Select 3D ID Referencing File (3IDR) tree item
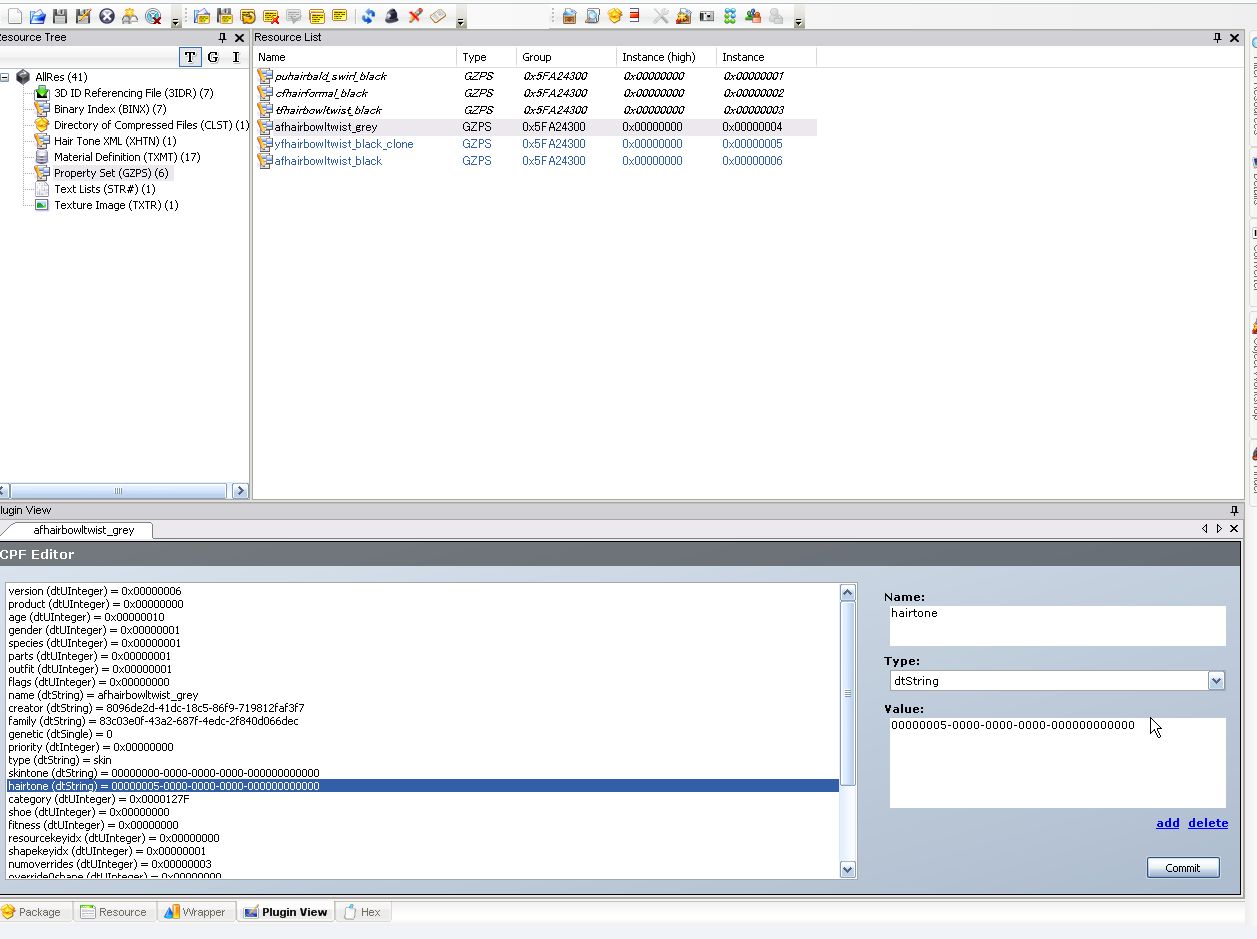Image resolution: width=1257 pixels, height=939 pixels. point(133,93)
